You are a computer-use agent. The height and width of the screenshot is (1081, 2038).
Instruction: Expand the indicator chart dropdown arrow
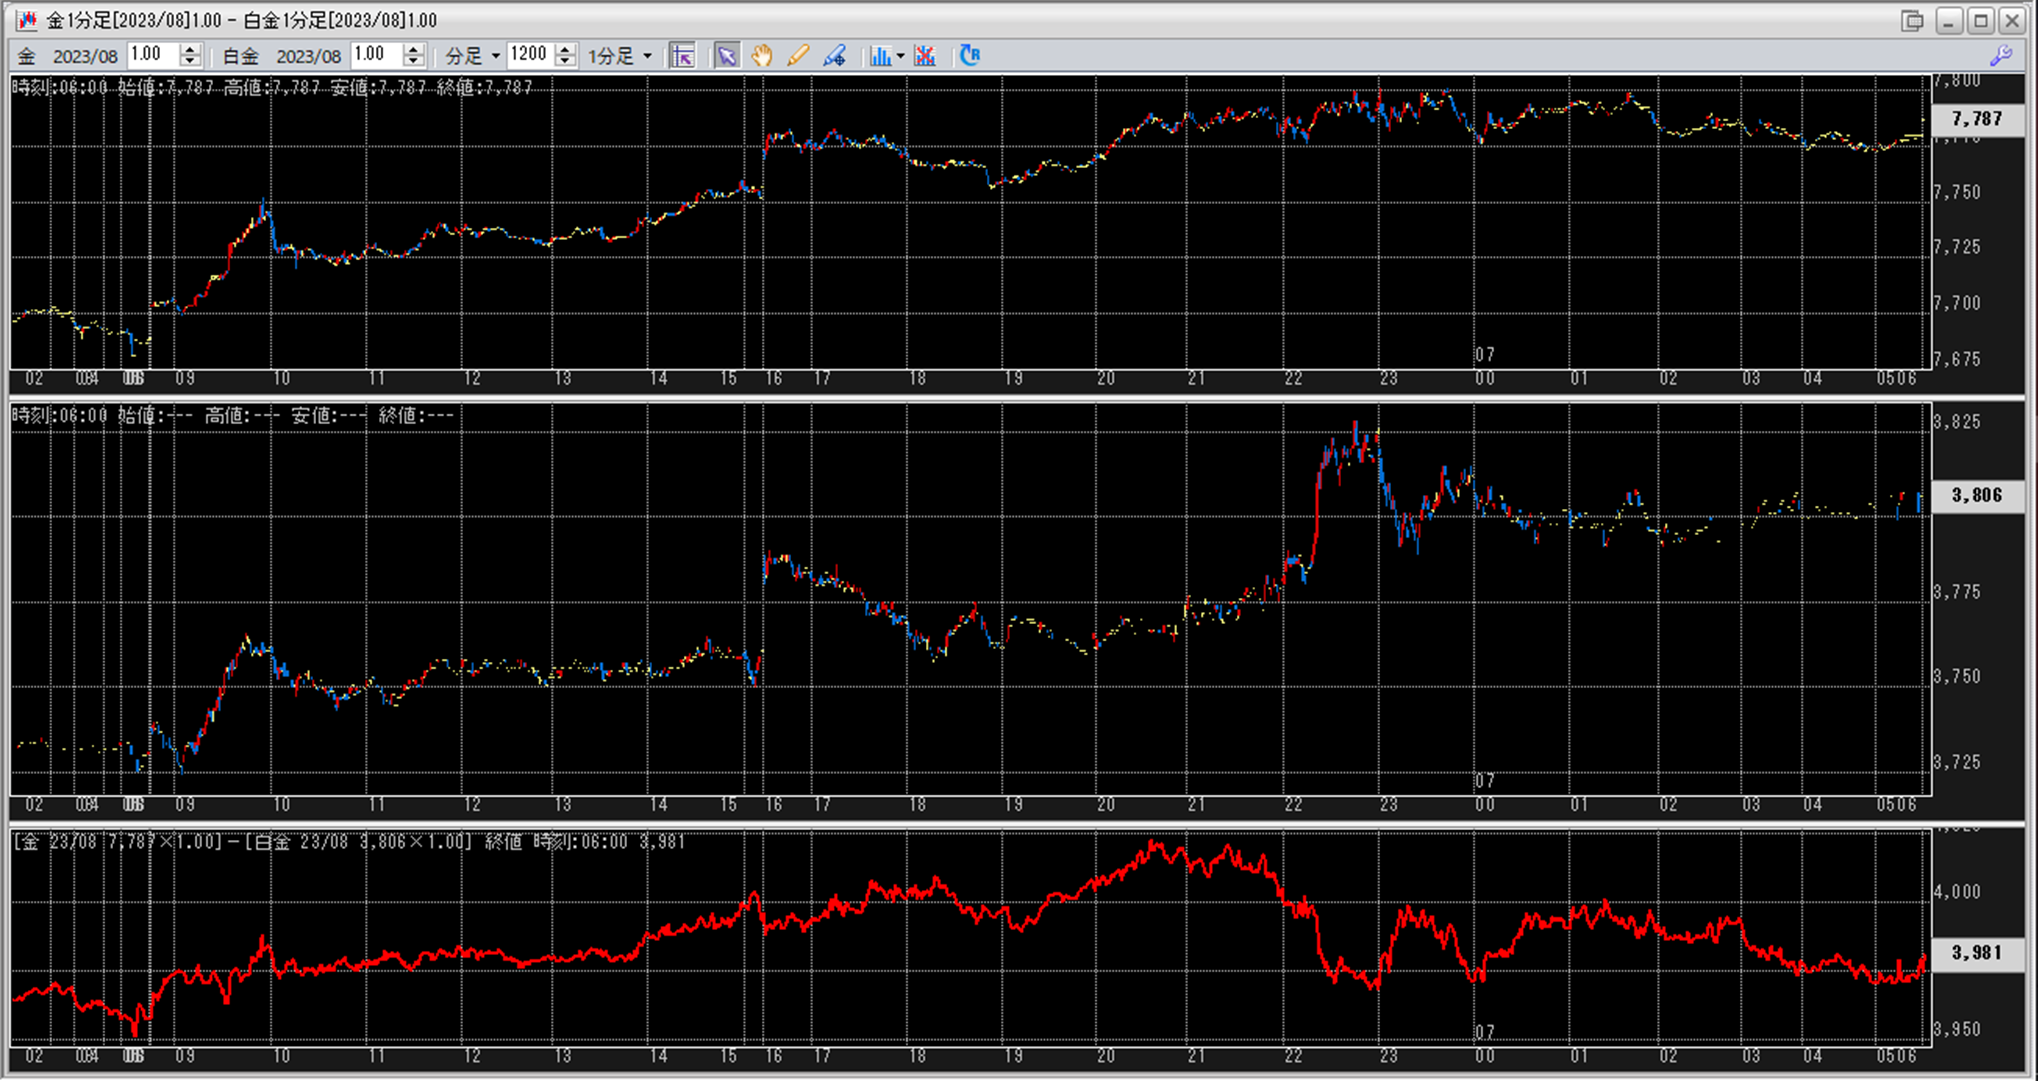[901, 56]
